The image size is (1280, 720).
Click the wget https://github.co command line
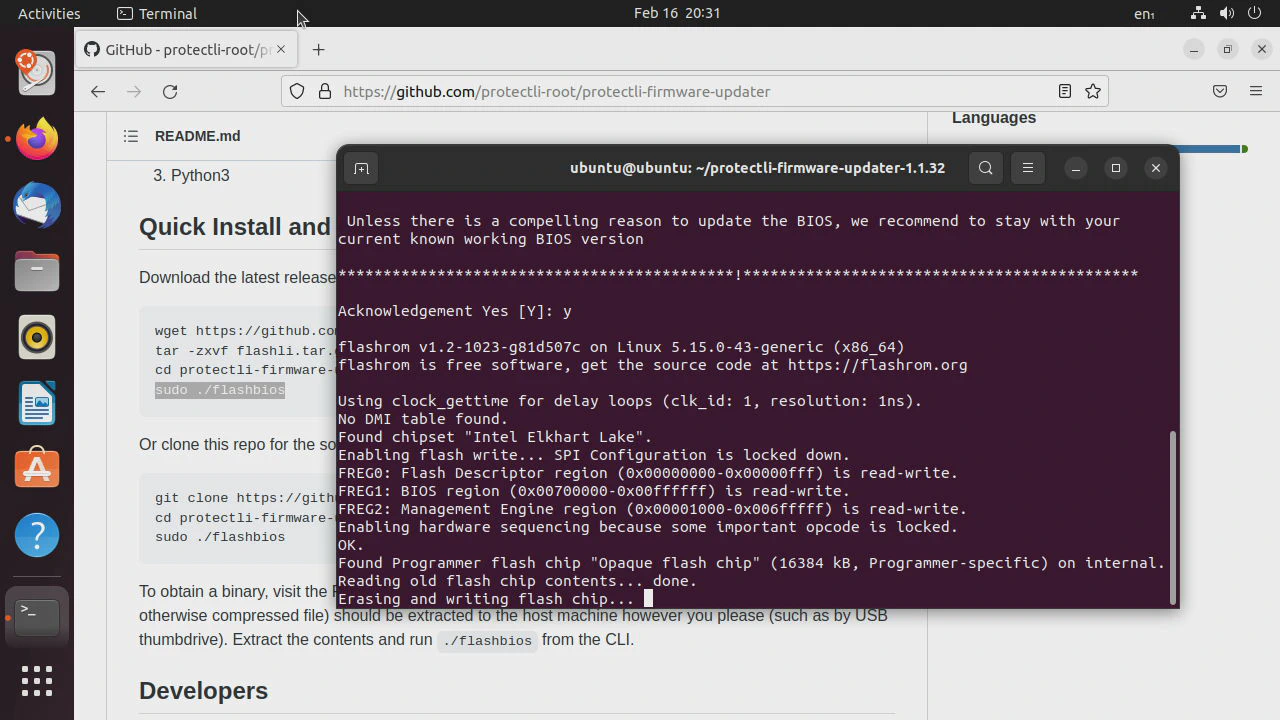(x=245, y=331)
